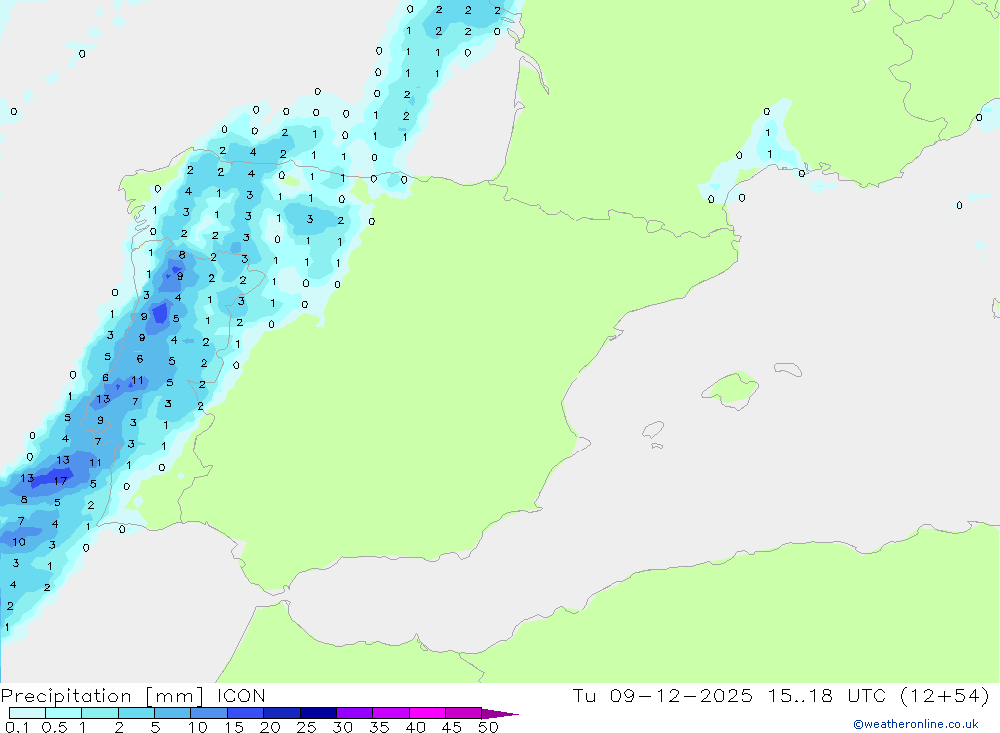Click the legend tick label '0.1'
Image resolution: width=1000 pixels, height=733 pixels.
click(17, 727)
